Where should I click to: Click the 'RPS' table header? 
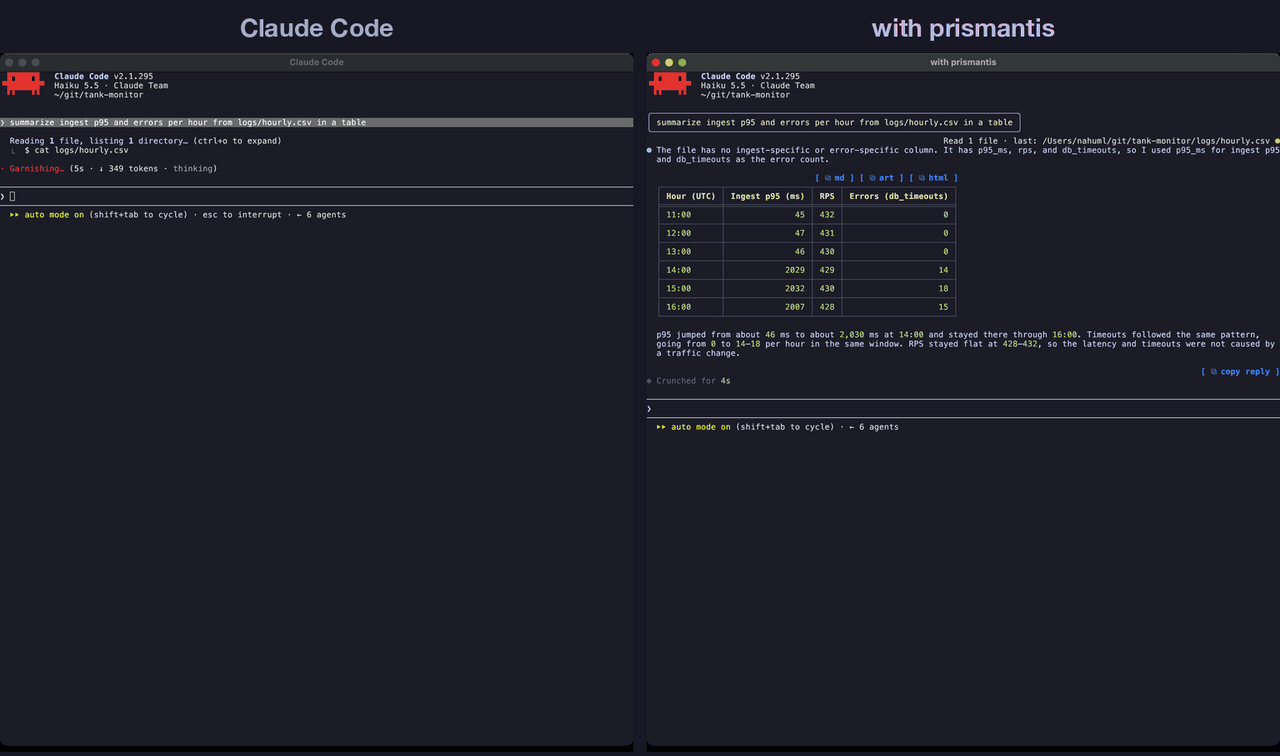pos(827,196)
